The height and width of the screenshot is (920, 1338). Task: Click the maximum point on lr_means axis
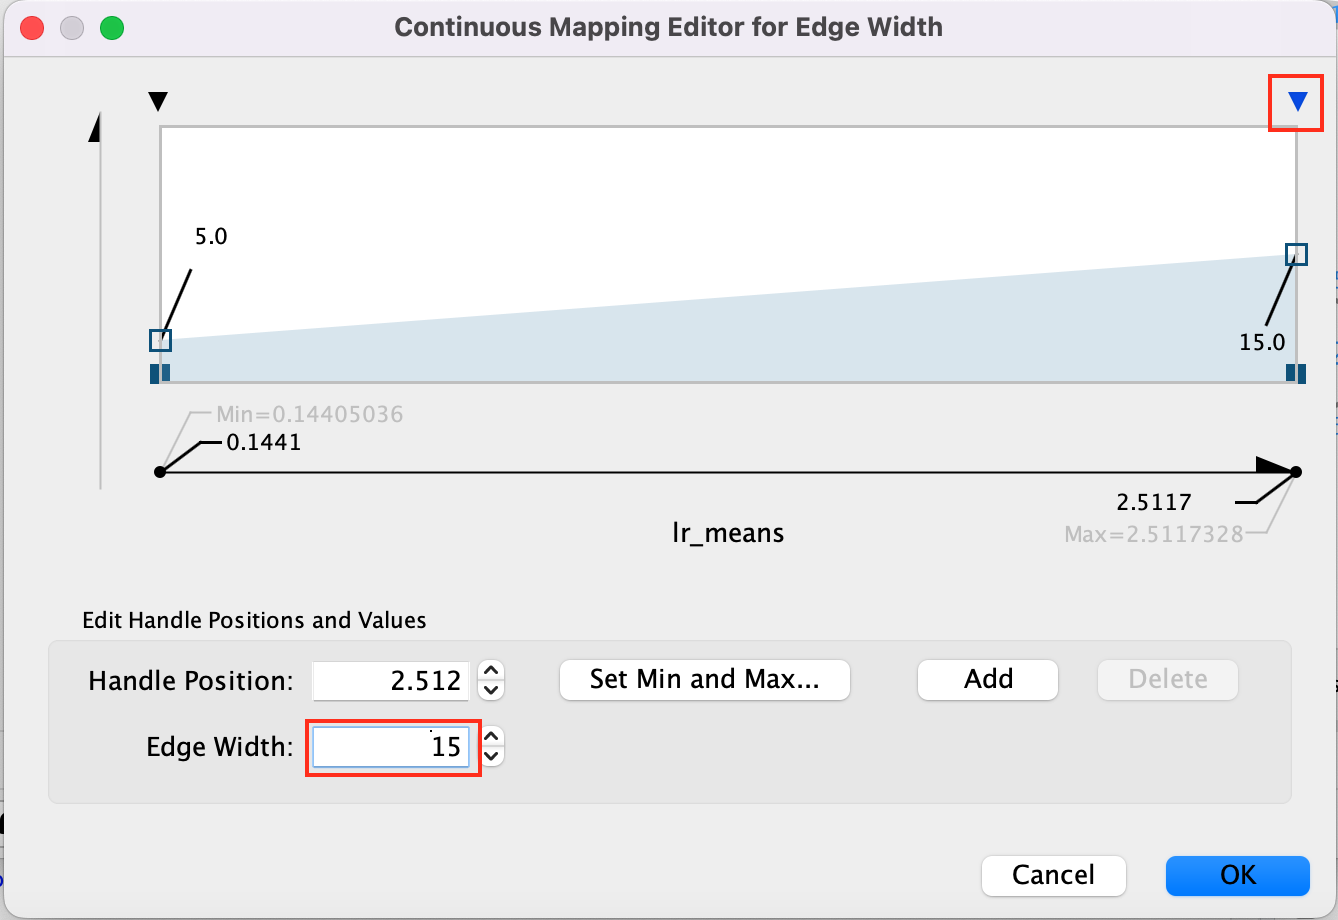pos(1296,472)
